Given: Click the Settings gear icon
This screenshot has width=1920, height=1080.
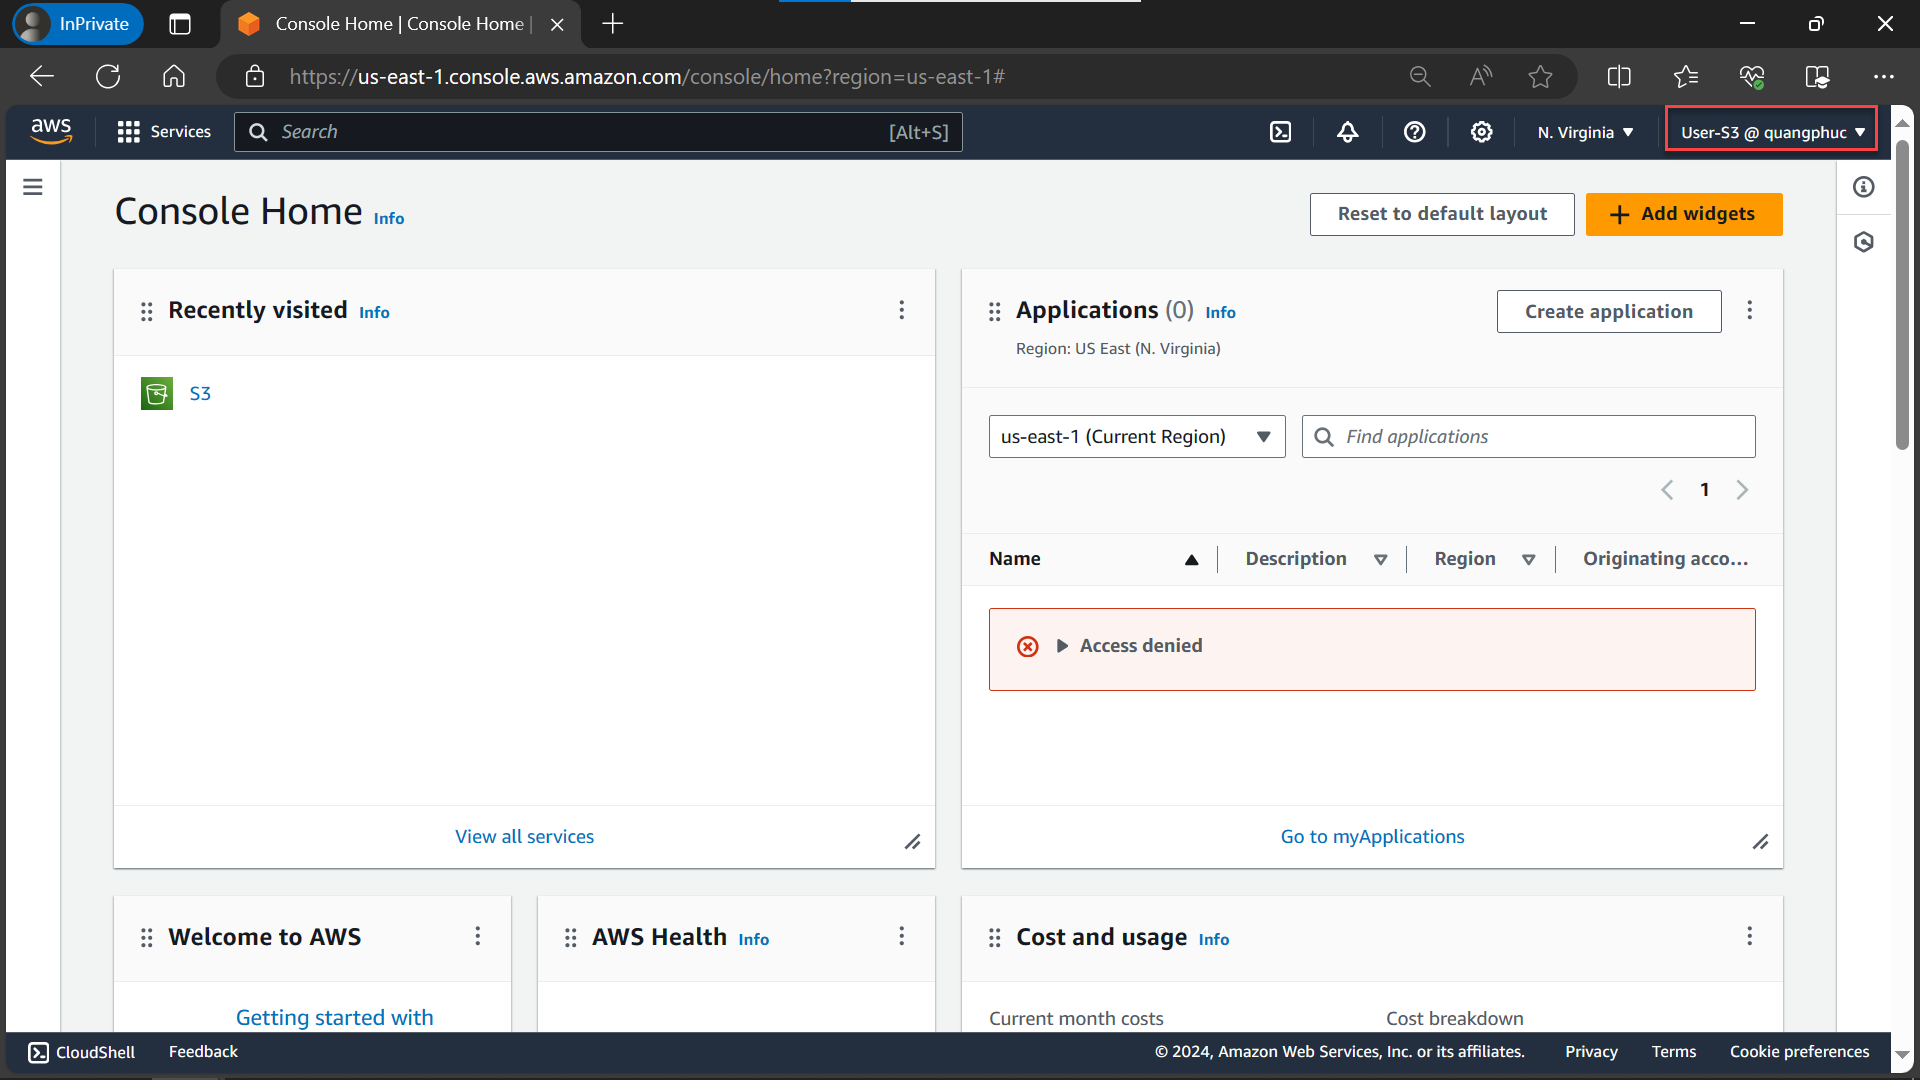Looking at the screenshot, I should point(1482,131).
